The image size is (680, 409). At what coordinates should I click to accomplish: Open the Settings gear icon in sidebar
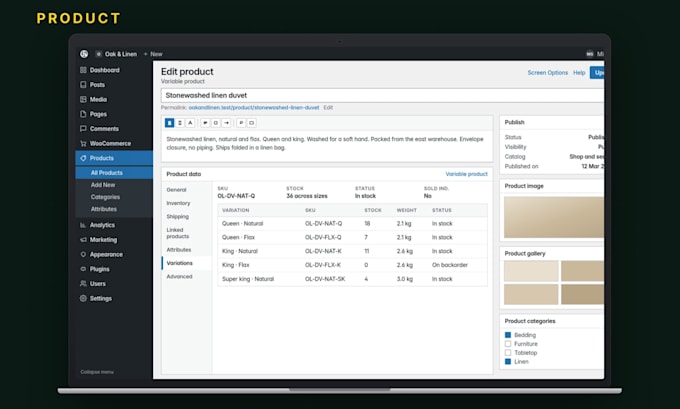(83, 298)
